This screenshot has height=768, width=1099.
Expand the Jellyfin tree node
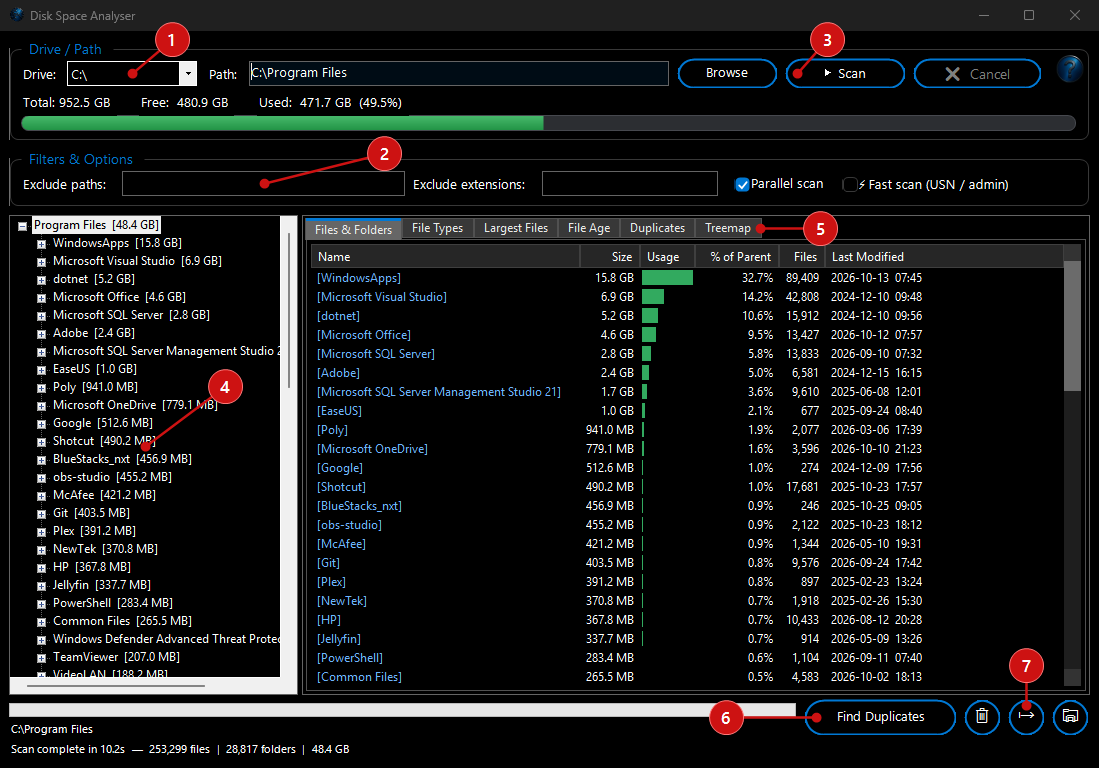coord(41,586)
